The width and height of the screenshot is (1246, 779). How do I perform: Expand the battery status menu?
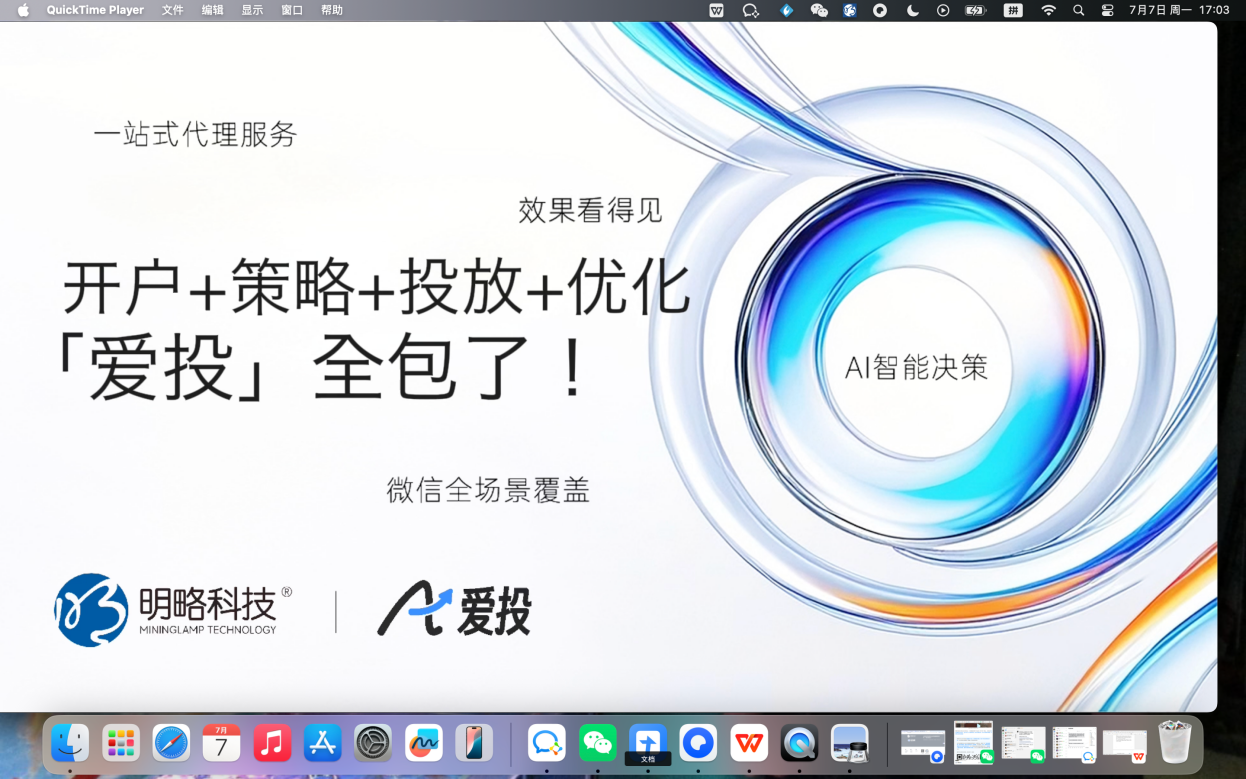[975, 10]
